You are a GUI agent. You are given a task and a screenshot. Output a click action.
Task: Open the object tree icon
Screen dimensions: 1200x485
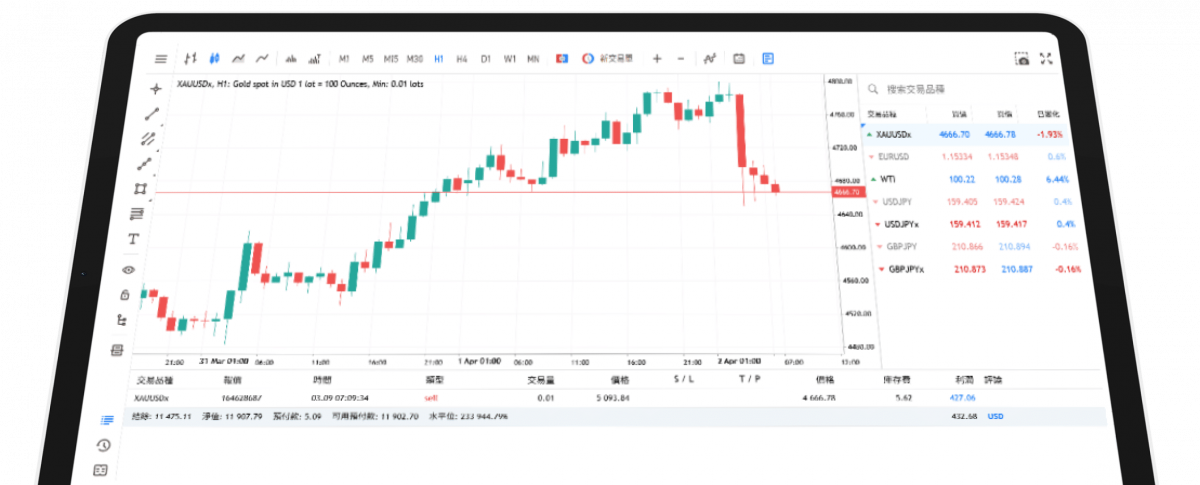[121, 321]
